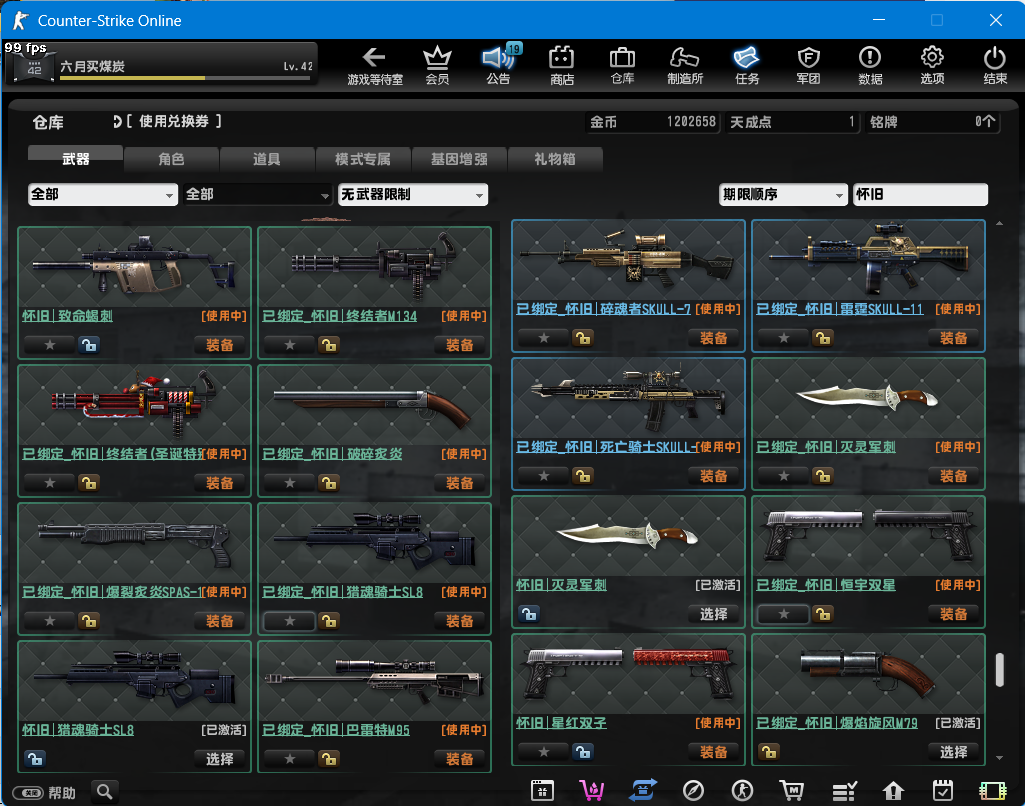1025x806 pixels.
Task: Click the blue exchange arrows icon
Action: click(x=643, y=791)
